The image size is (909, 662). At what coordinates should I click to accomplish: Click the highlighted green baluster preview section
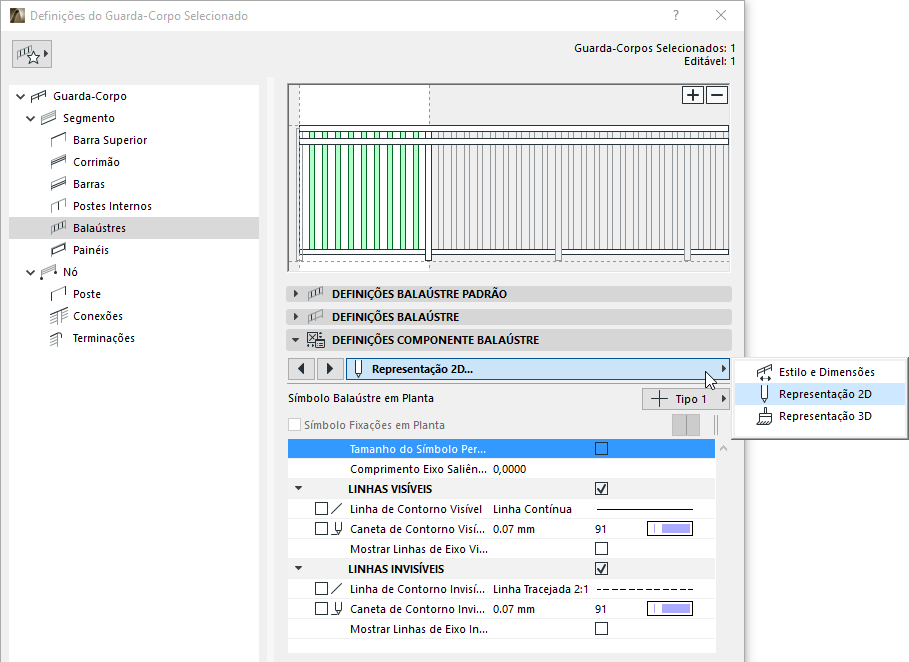point(364,191)
